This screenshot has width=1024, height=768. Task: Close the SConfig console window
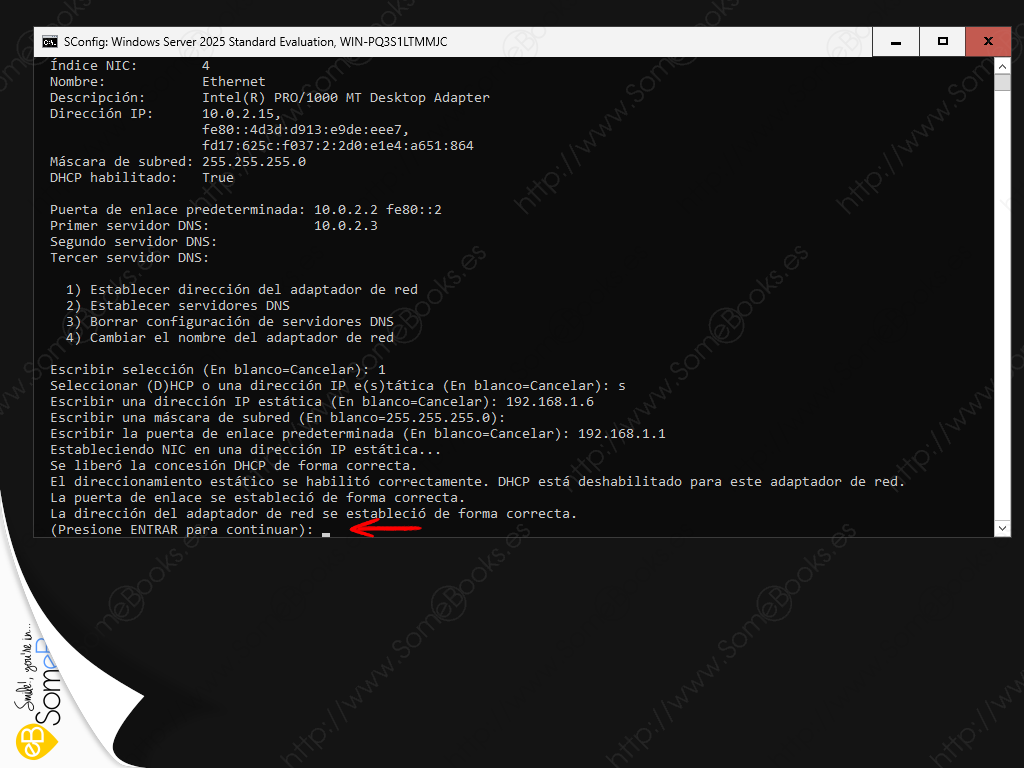tap(988, 42)
